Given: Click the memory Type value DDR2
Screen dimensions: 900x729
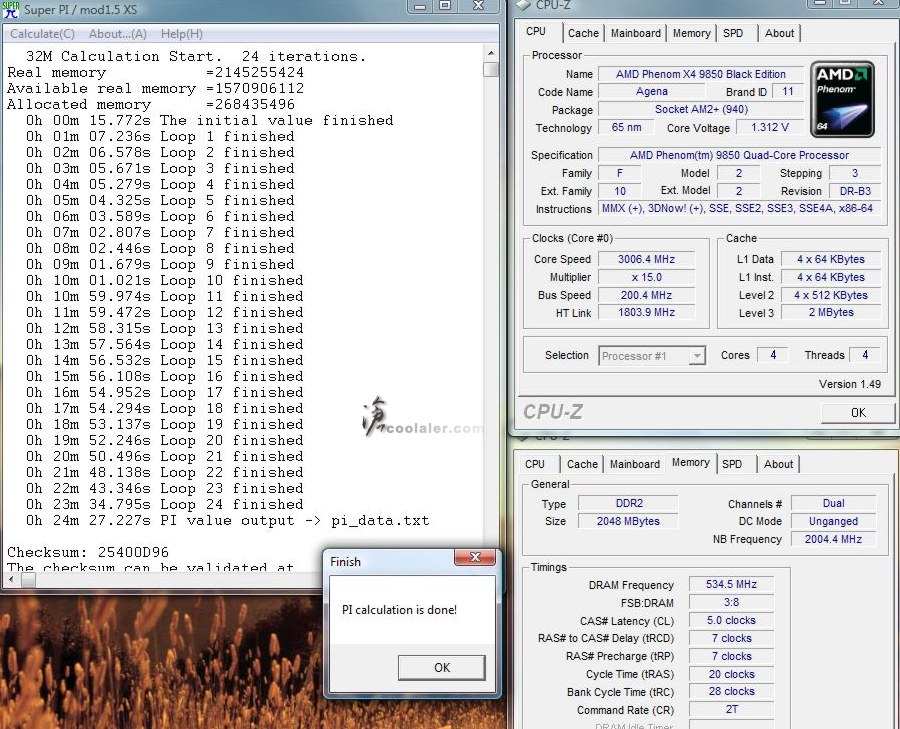Looking at the screenshot, I should coord(629,503).
